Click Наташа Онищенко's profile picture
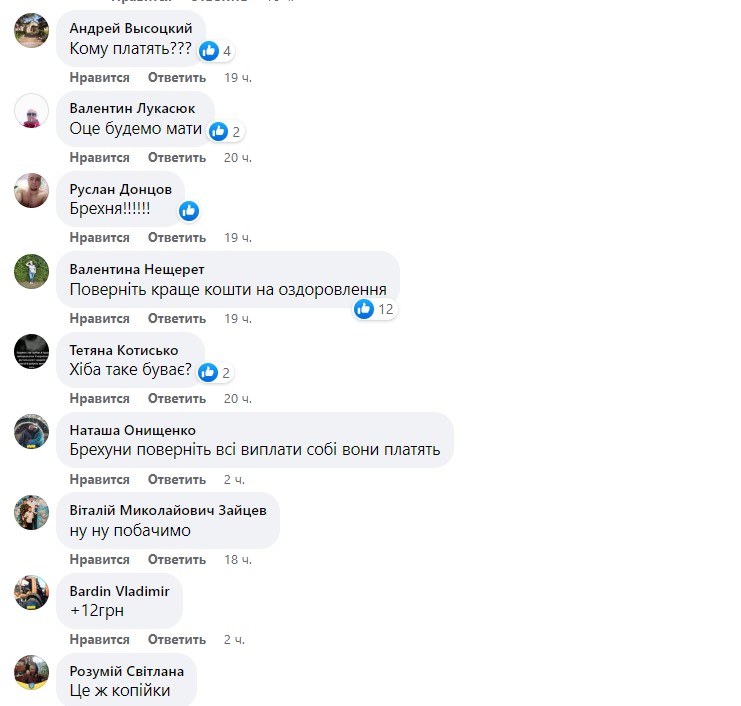 (x=32, y=431)
